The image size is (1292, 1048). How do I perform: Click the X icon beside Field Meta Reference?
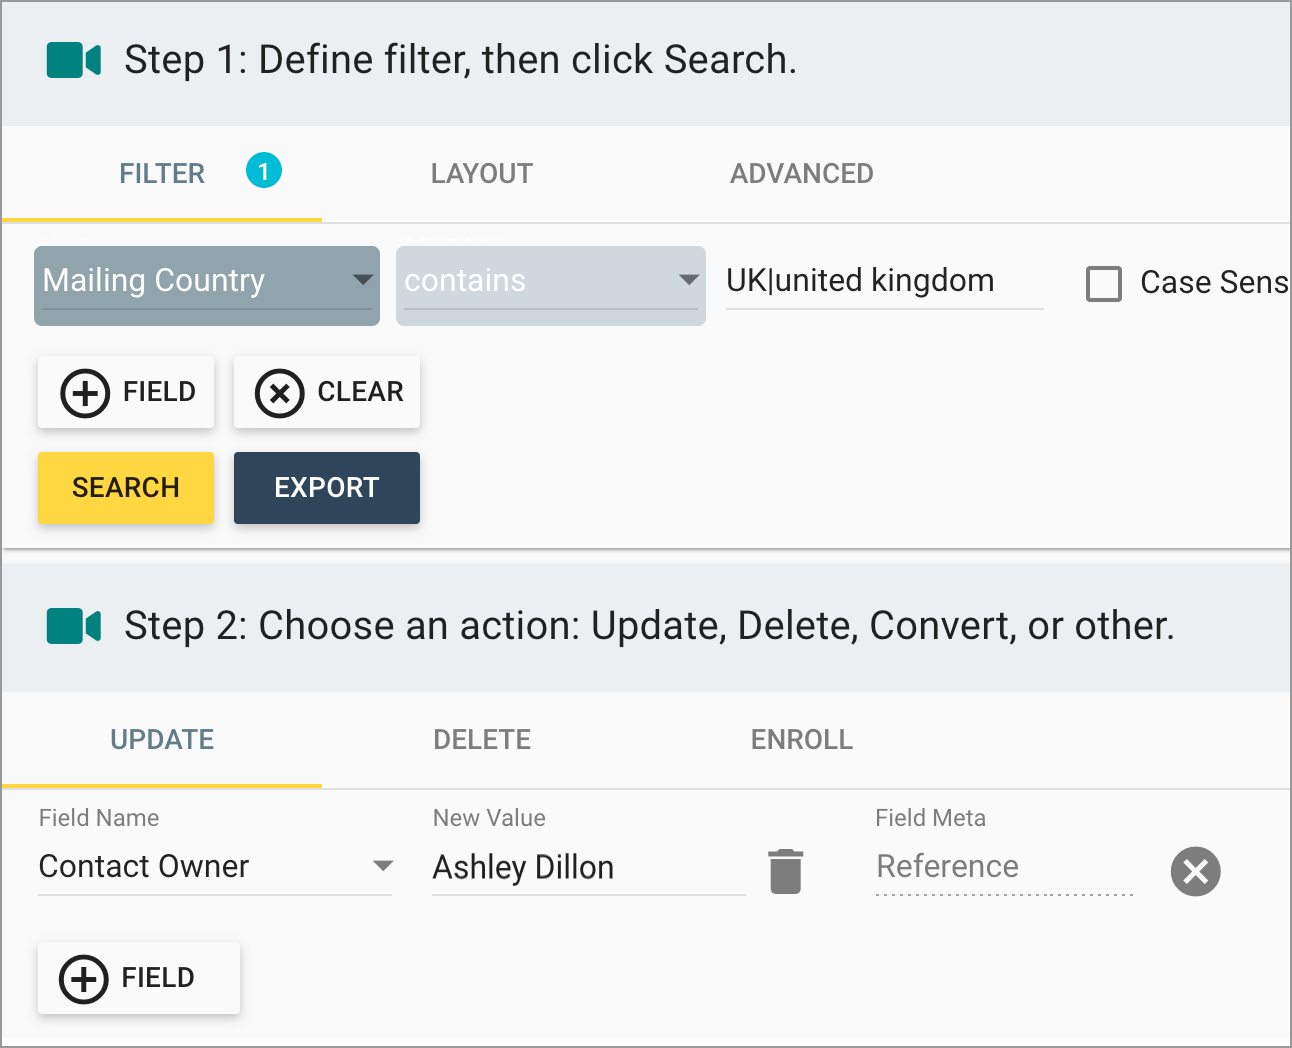[1196, 871]
